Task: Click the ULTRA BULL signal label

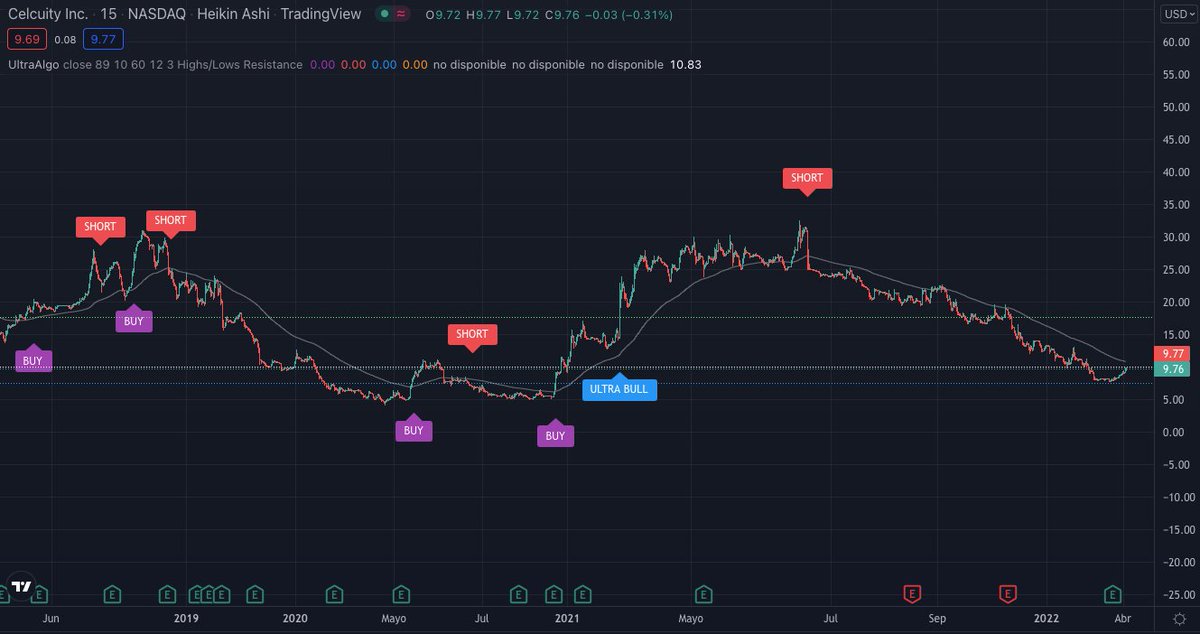Action: (x=619, y=389)
